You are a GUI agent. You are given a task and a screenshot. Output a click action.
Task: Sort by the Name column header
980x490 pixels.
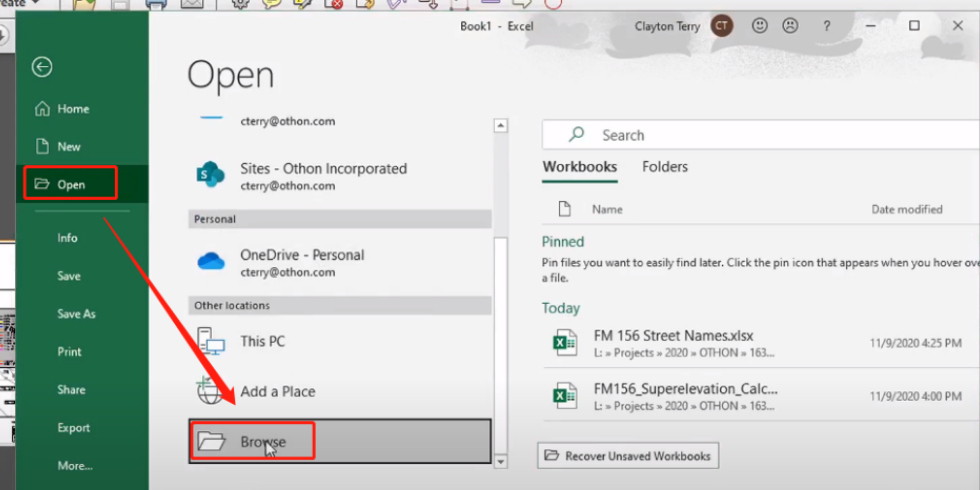point(608,209)
